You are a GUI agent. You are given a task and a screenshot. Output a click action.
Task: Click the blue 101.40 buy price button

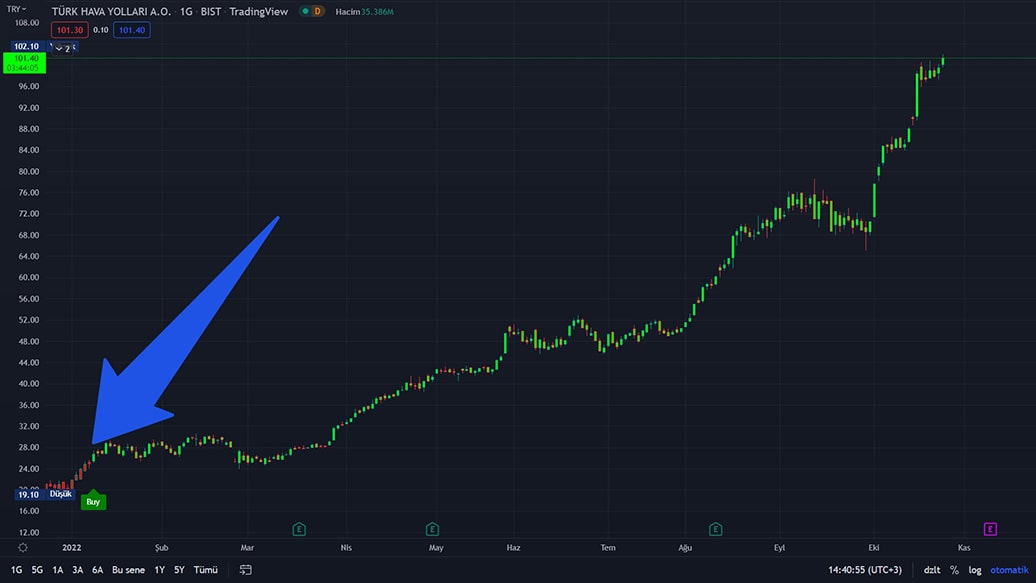tap(131, 30)
